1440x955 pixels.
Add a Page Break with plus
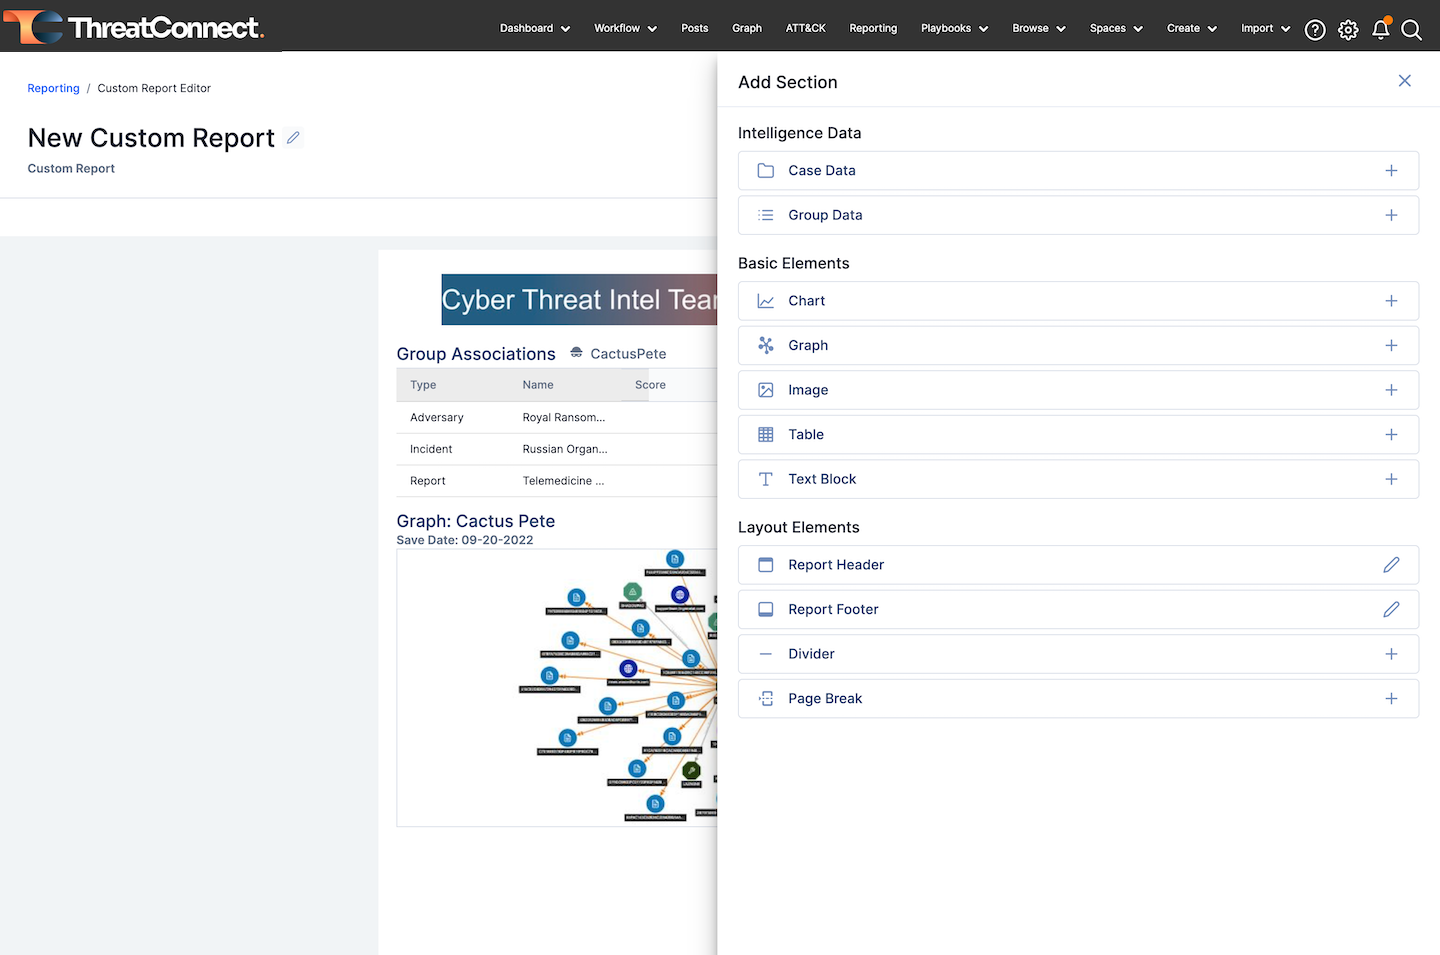pos(1391,698)
